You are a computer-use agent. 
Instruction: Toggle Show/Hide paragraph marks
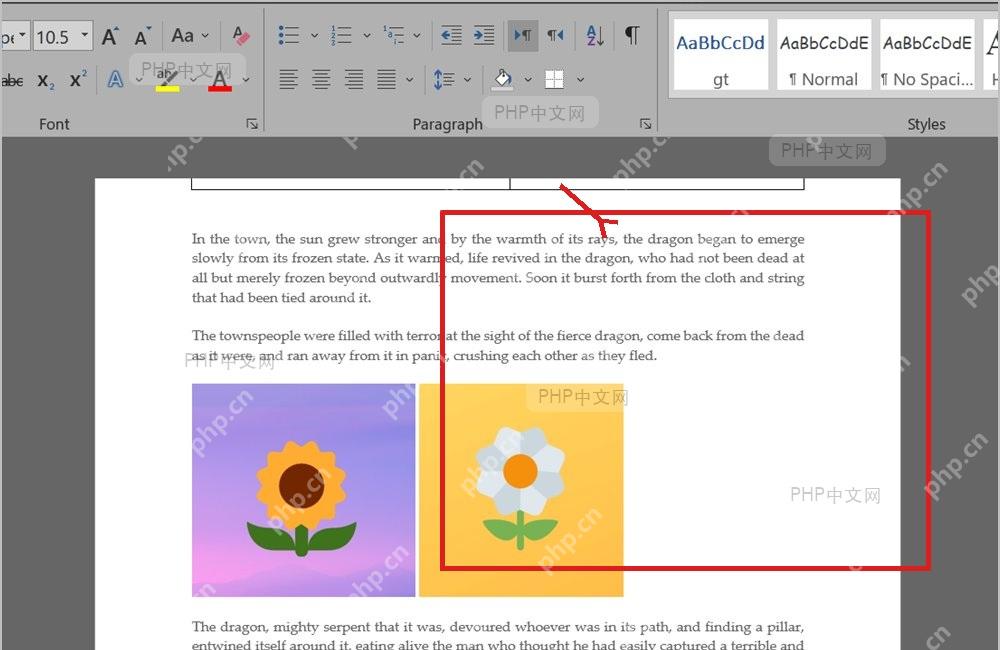[x=631, y=35]
